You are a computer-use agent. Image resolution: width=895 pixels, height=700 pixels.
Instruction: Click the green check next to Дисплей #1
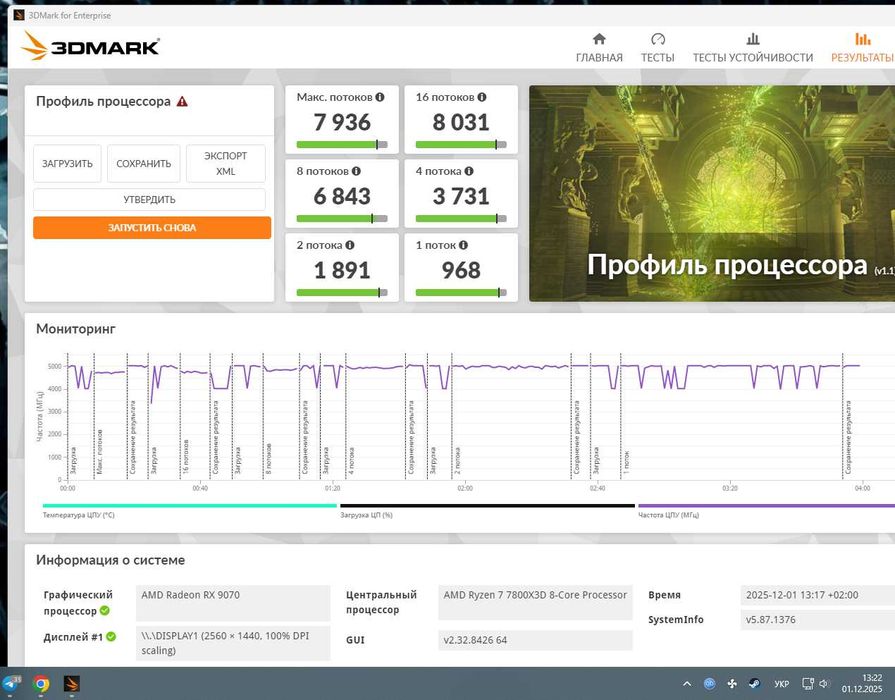pos(111,637)
